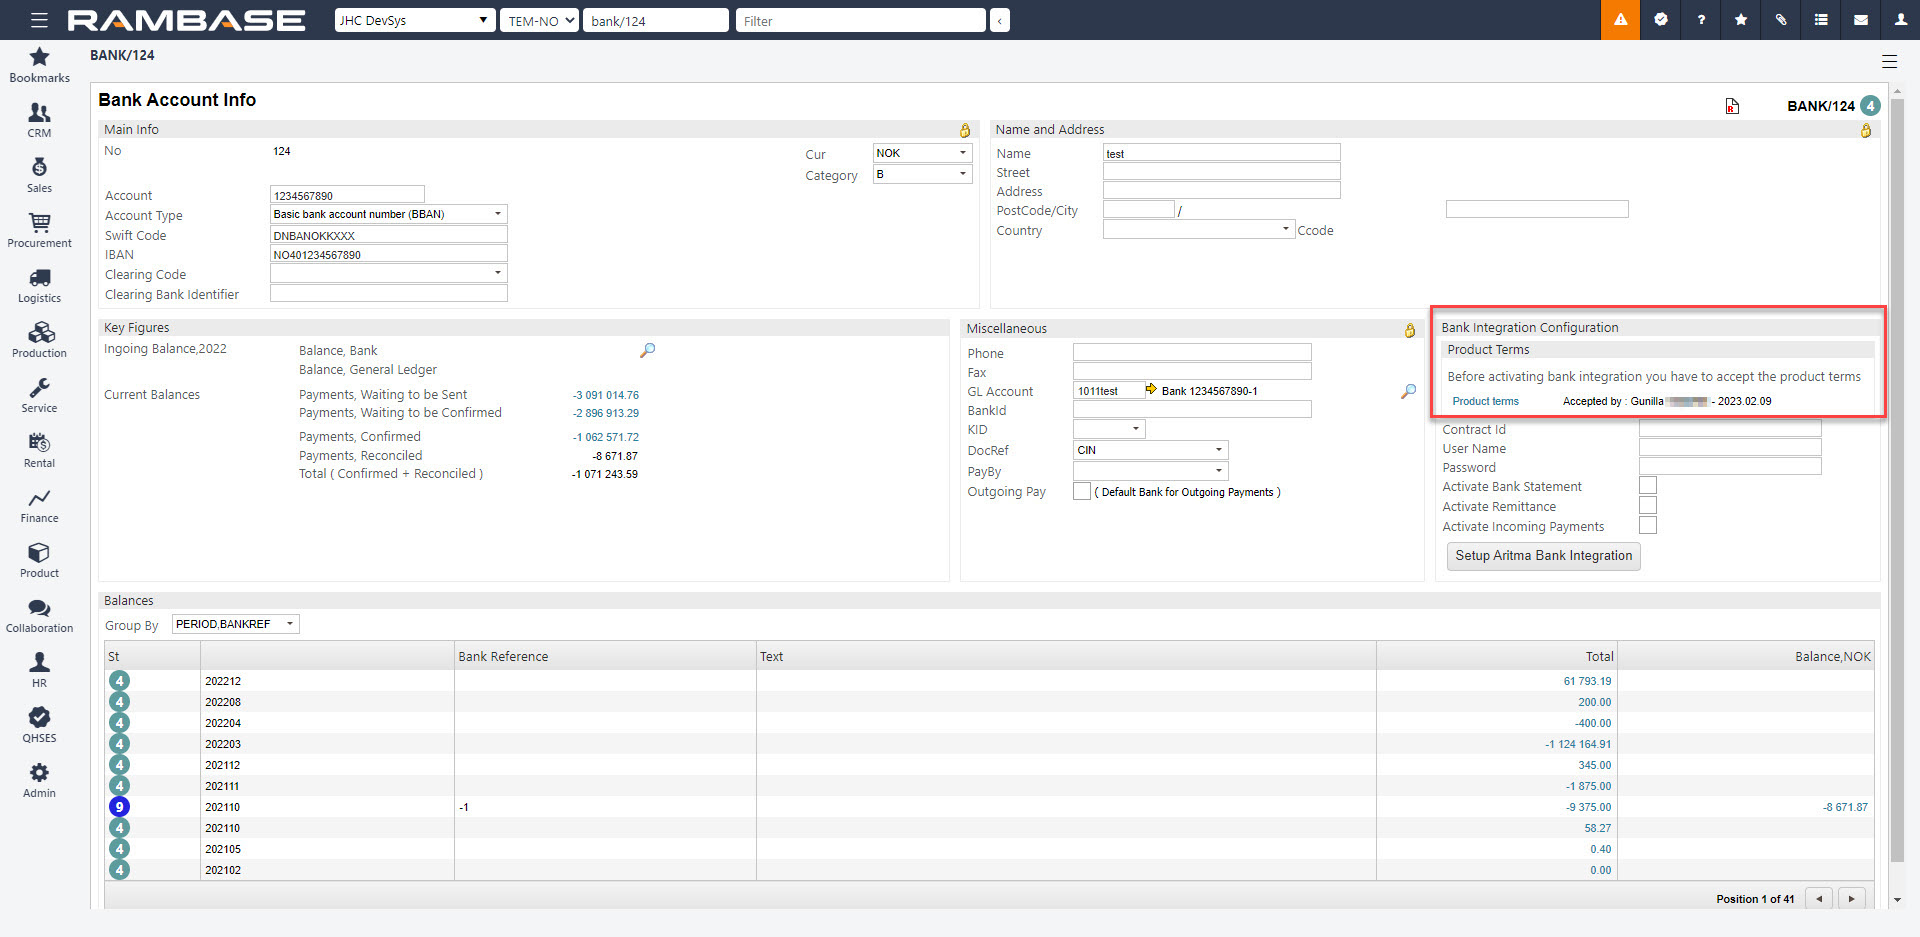Open the approvals checkmark icon in top bar

coord(1661,20)
